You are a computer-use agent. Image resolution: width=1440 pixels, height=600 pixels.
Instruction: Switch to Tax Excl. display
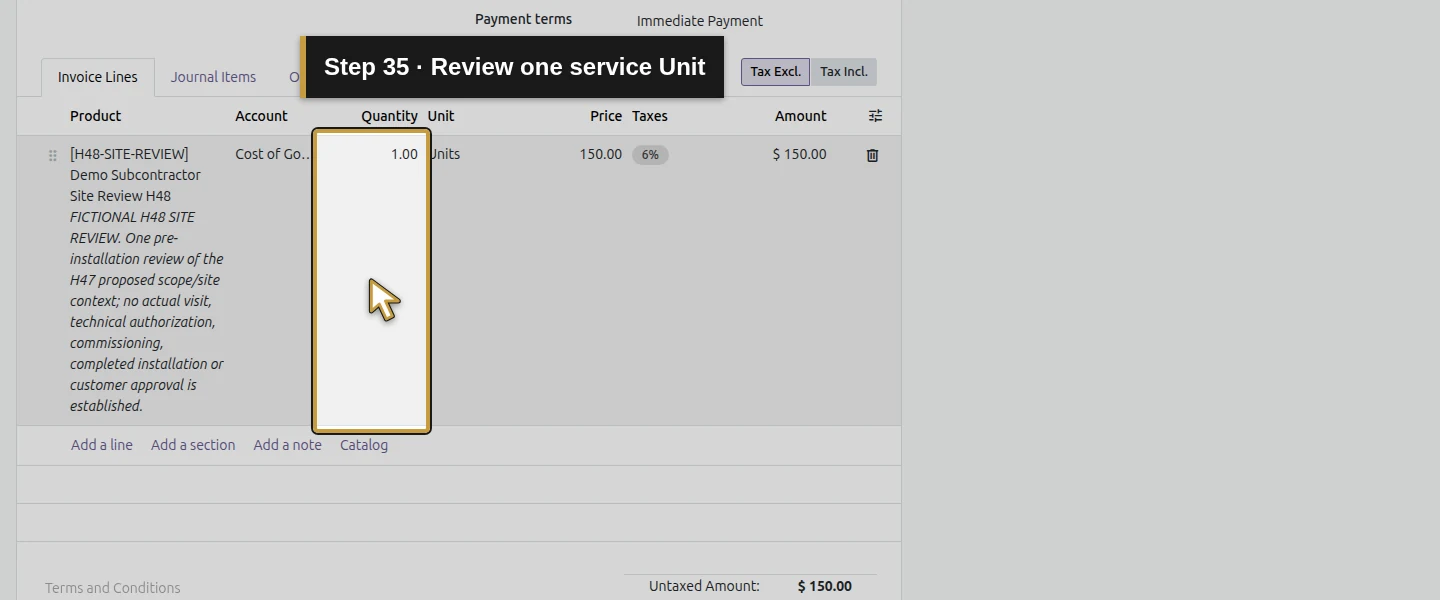click(775, 72)
